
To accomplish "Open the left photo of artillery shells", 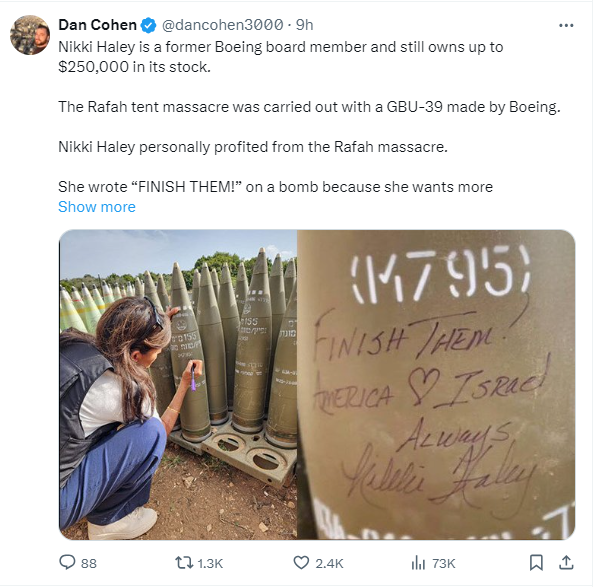I will [178, 384].
